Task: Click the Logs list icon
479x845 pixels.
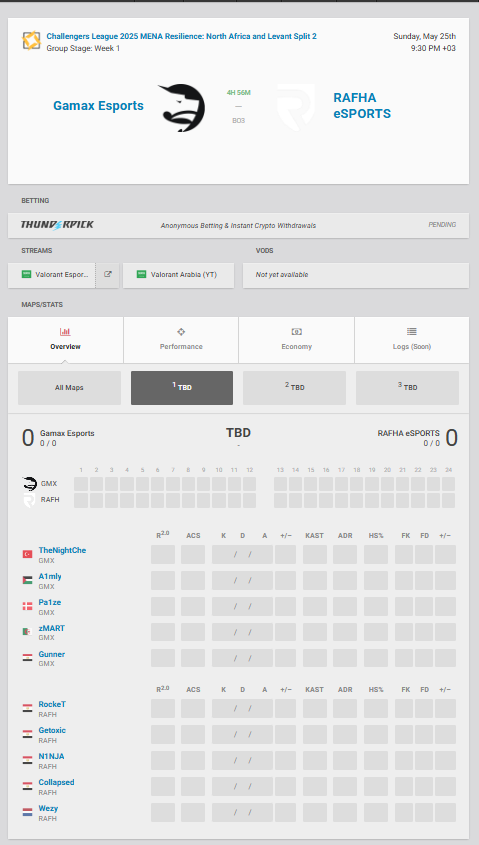Action: tap(412, 332)
